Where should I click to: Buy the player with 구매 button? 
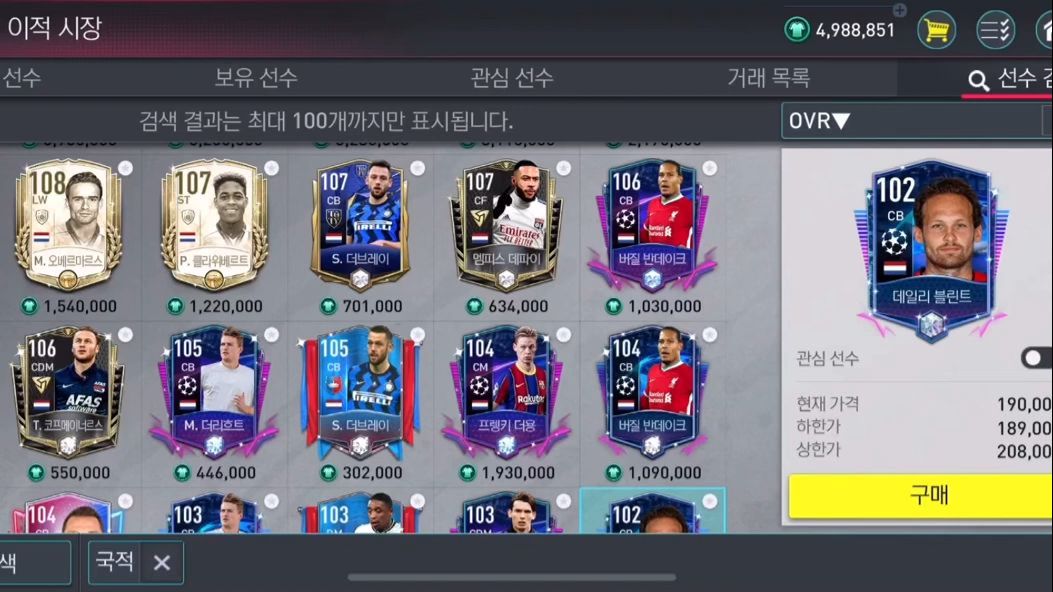tap(921, 495)
